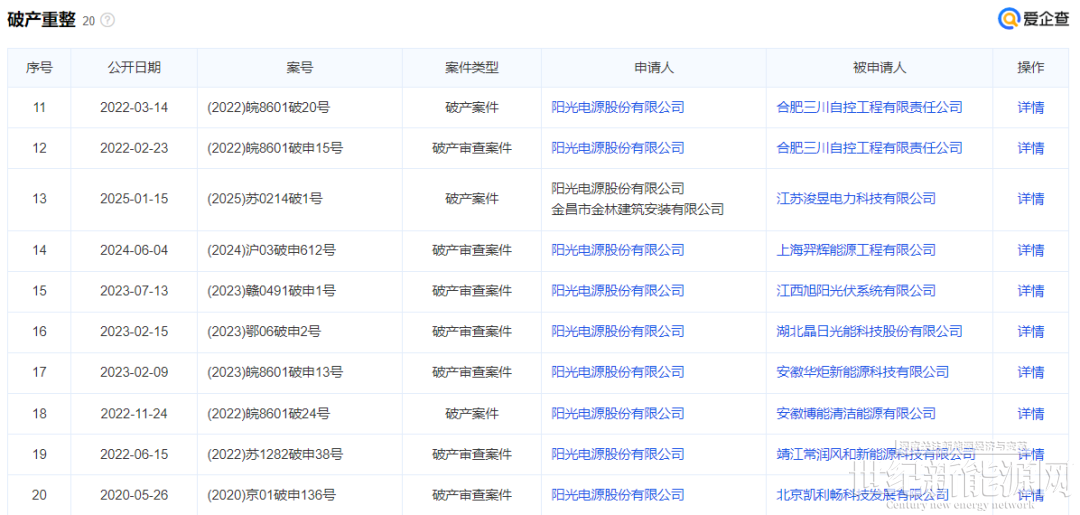The width and height of the screenshot is (1080, 515).
Task: Click applicant 阳光电源股份有限公司 in row 19
Action: (618, 454)
